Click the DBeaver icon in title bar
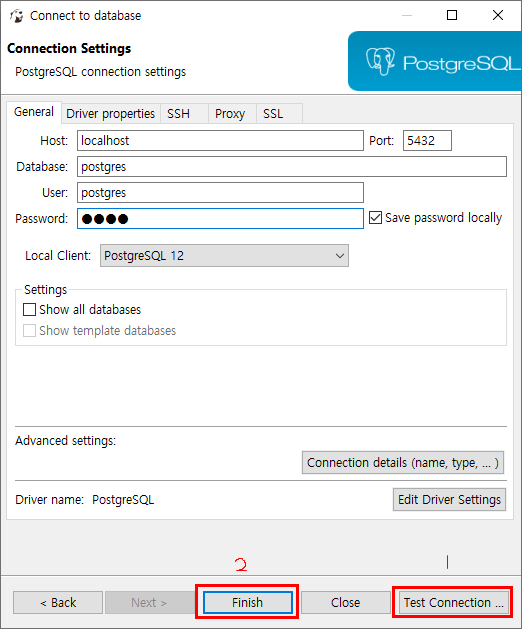The width and height of the screenshot is (522, 629). 16,16
